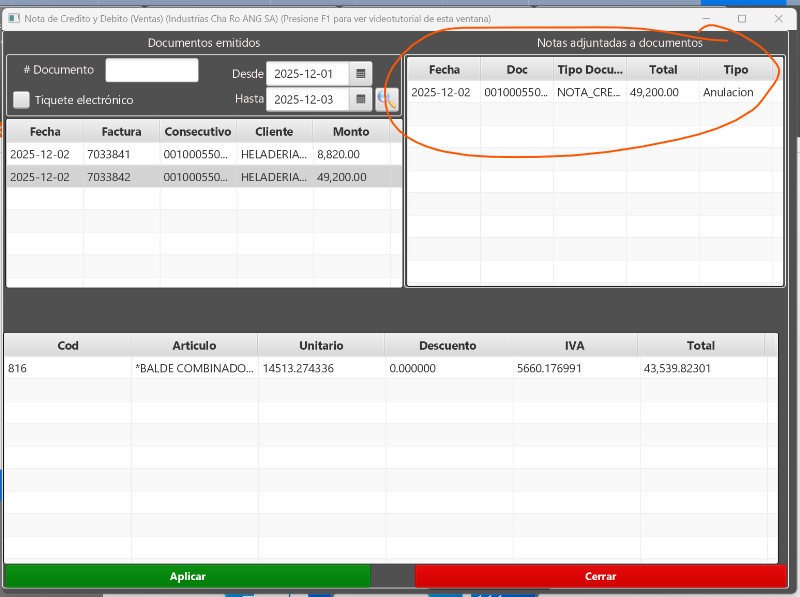Maximize the Nota de Credito window

(x=742, y=19)
